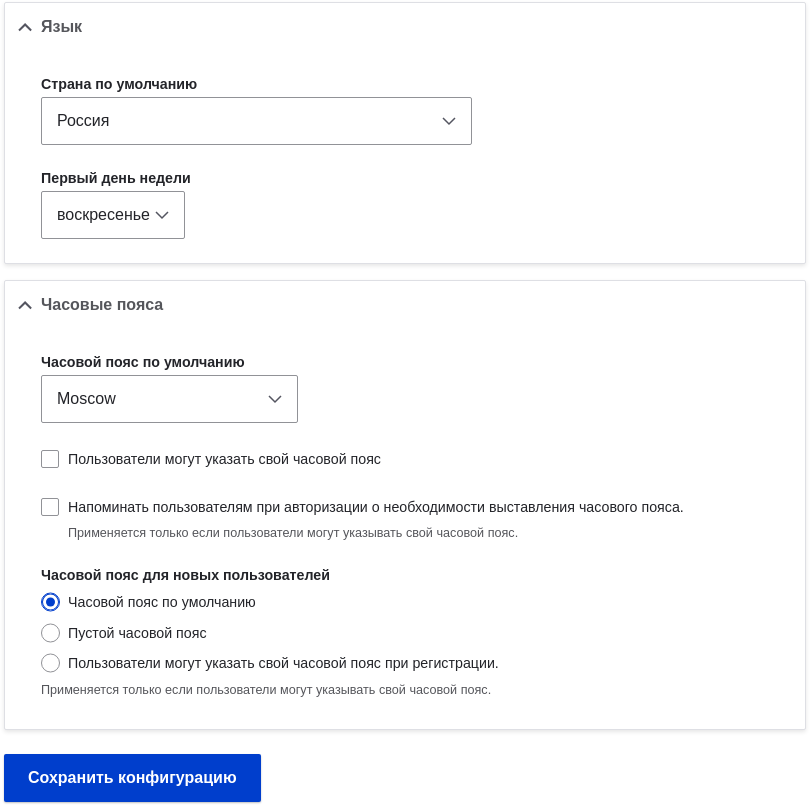The width and height of the screenshot is (810, 805).
Task: Click the Сохранить конфигурацию button
Action: coord(132,778)
